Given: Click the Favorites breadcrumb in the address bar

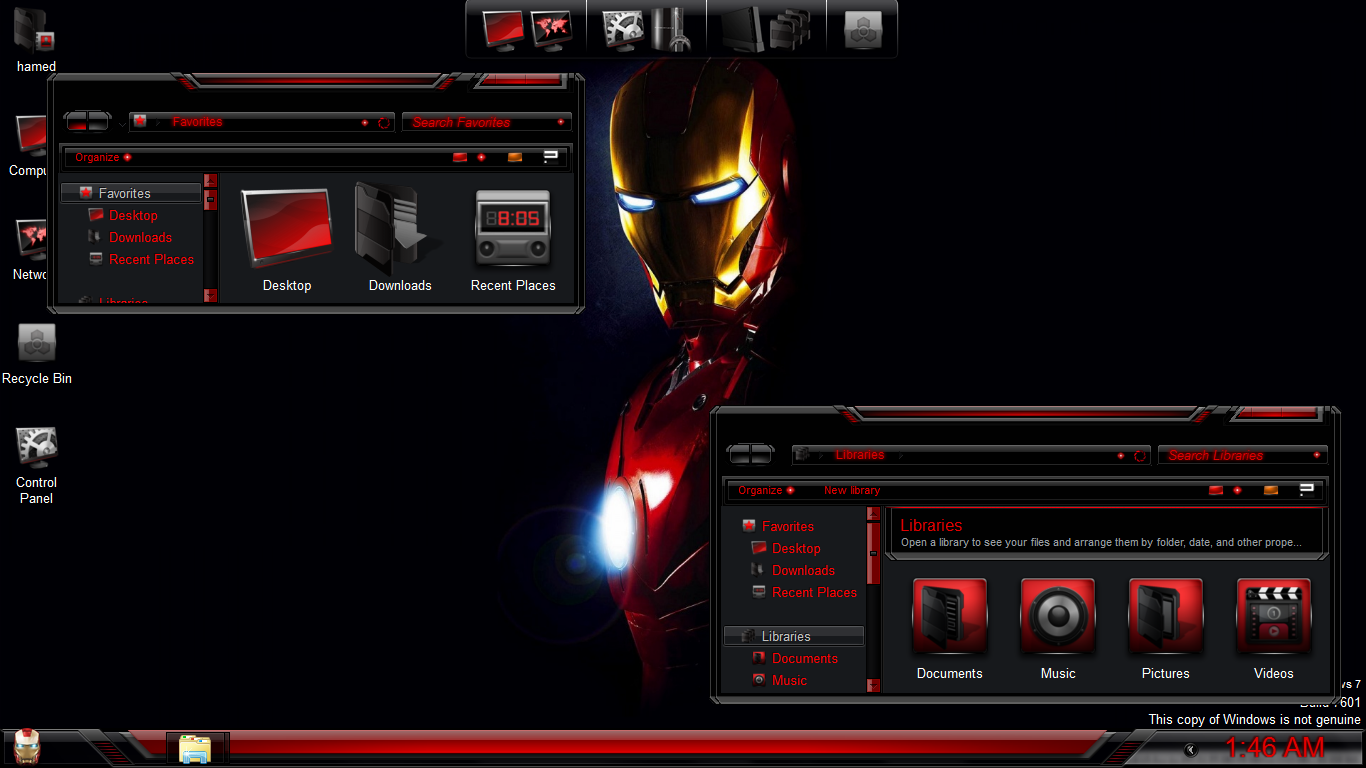Looking at the screenshot, I should pyautogui.click(x=197, y=122).
